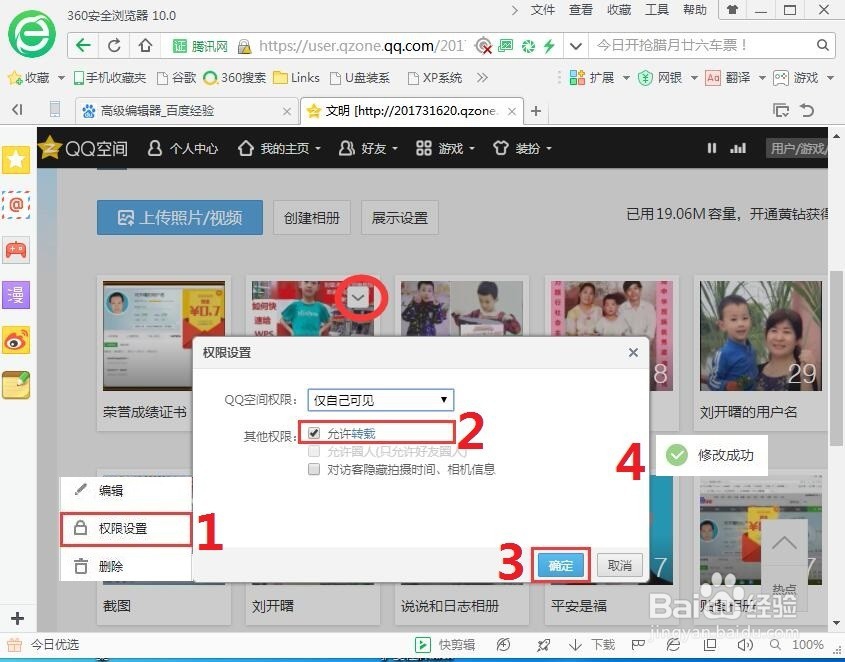Click the 100% zoom control in the status bar
The image size is (845, 662).
pos(808,645)
